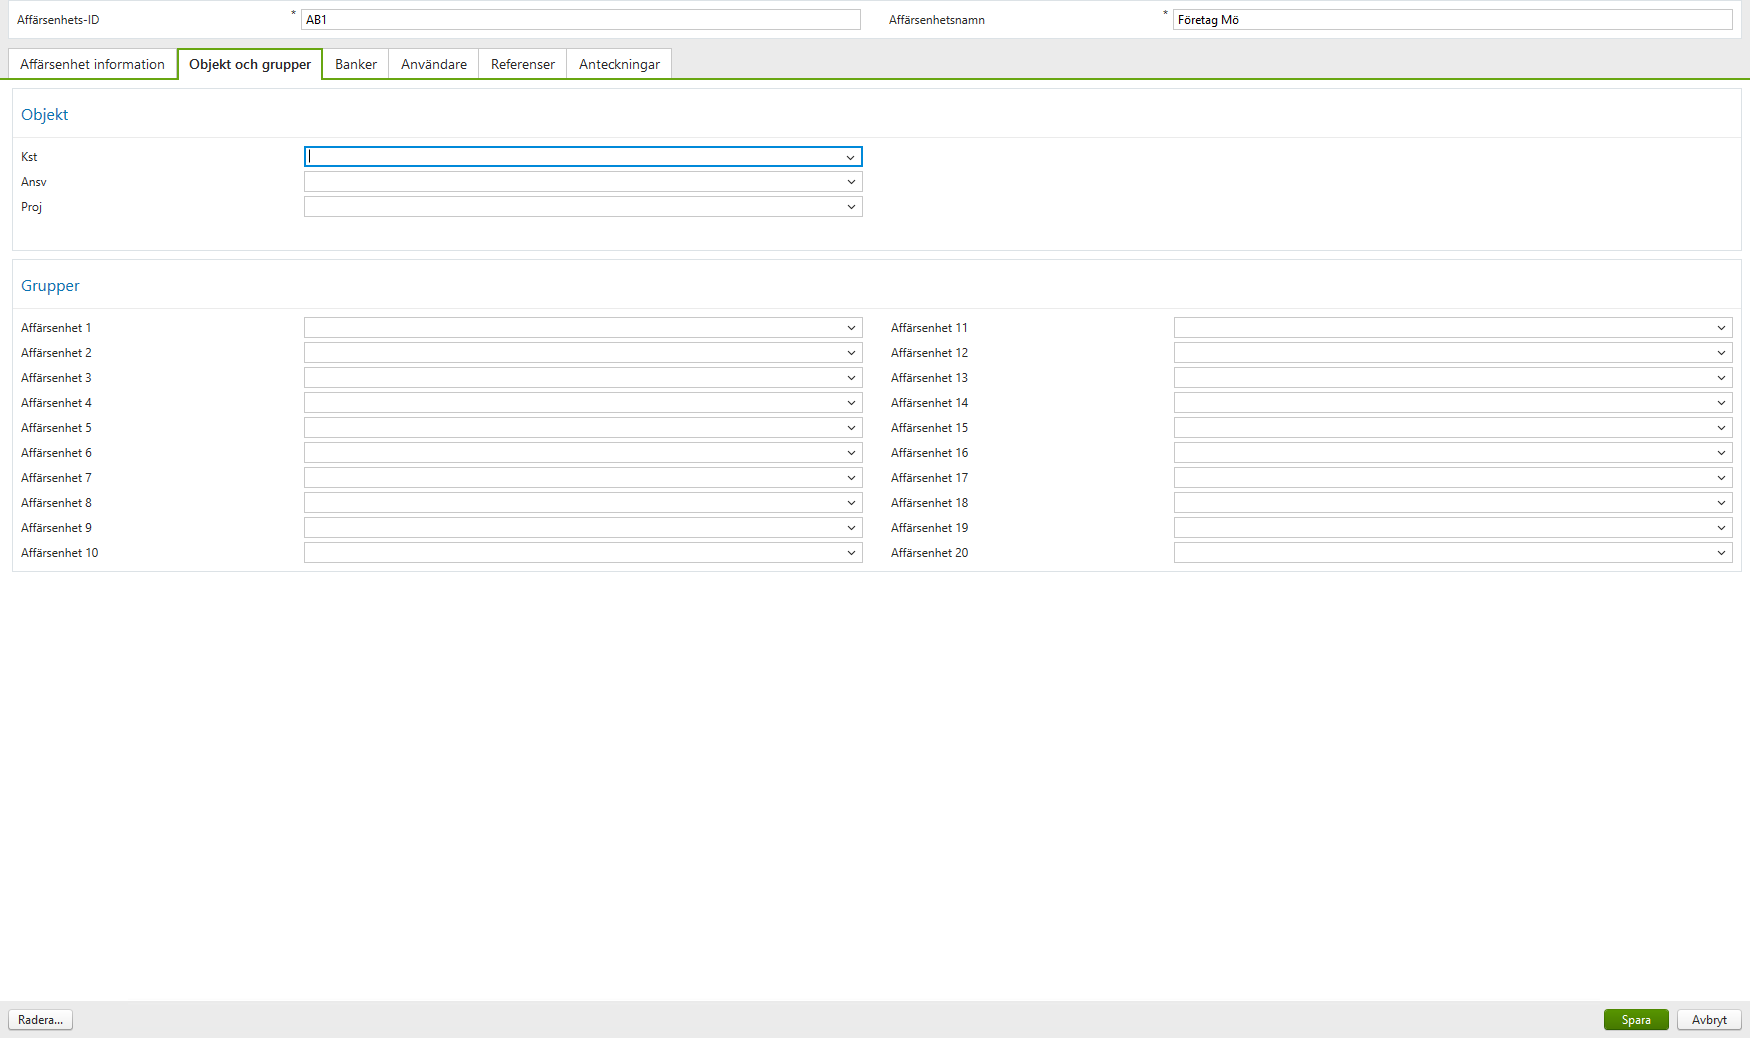Click the Affärsenhetsnamn input field

click(x=1454, y=18)
